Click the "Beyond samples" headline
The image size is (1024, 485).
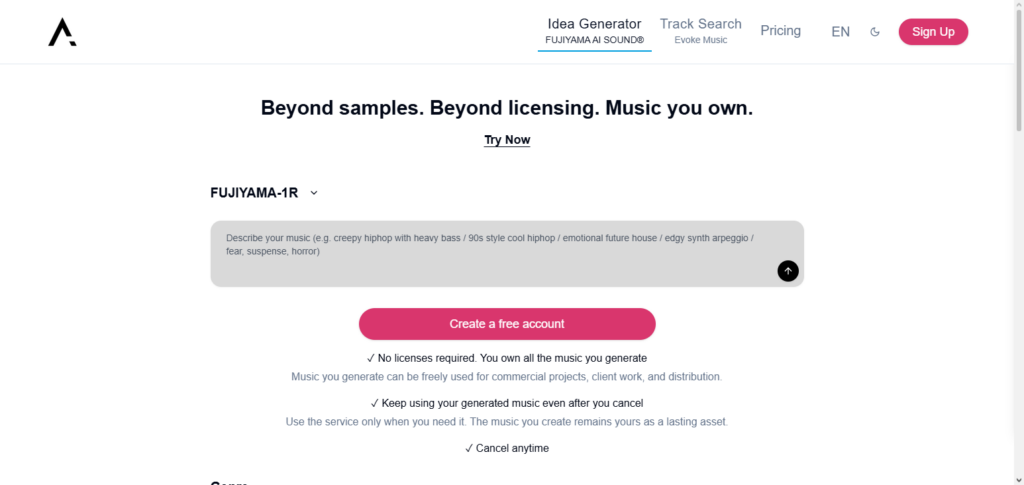point(507,108)
